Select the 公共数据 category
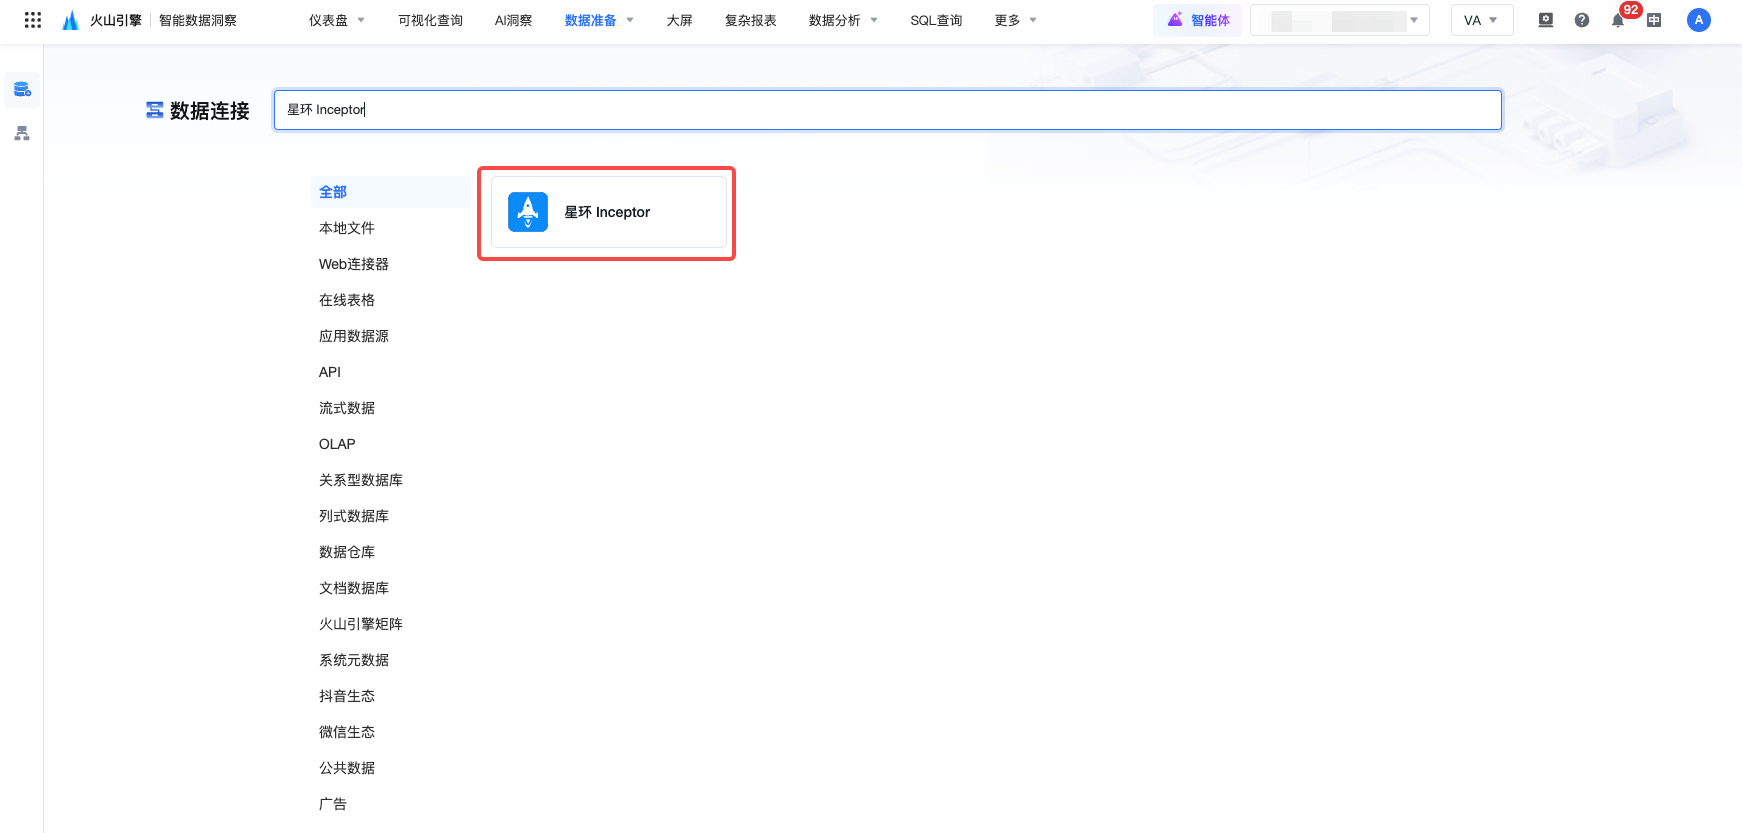This screenshot has height=833, width=1742. [x=347, y=768]
